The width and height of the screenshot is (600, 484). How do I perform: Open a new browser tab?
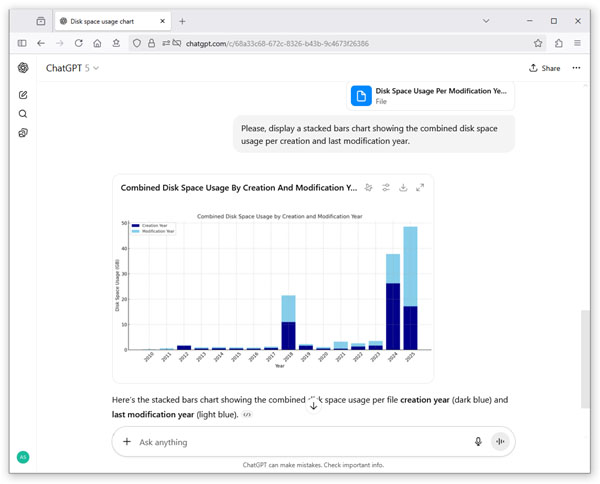click(182, 21)
